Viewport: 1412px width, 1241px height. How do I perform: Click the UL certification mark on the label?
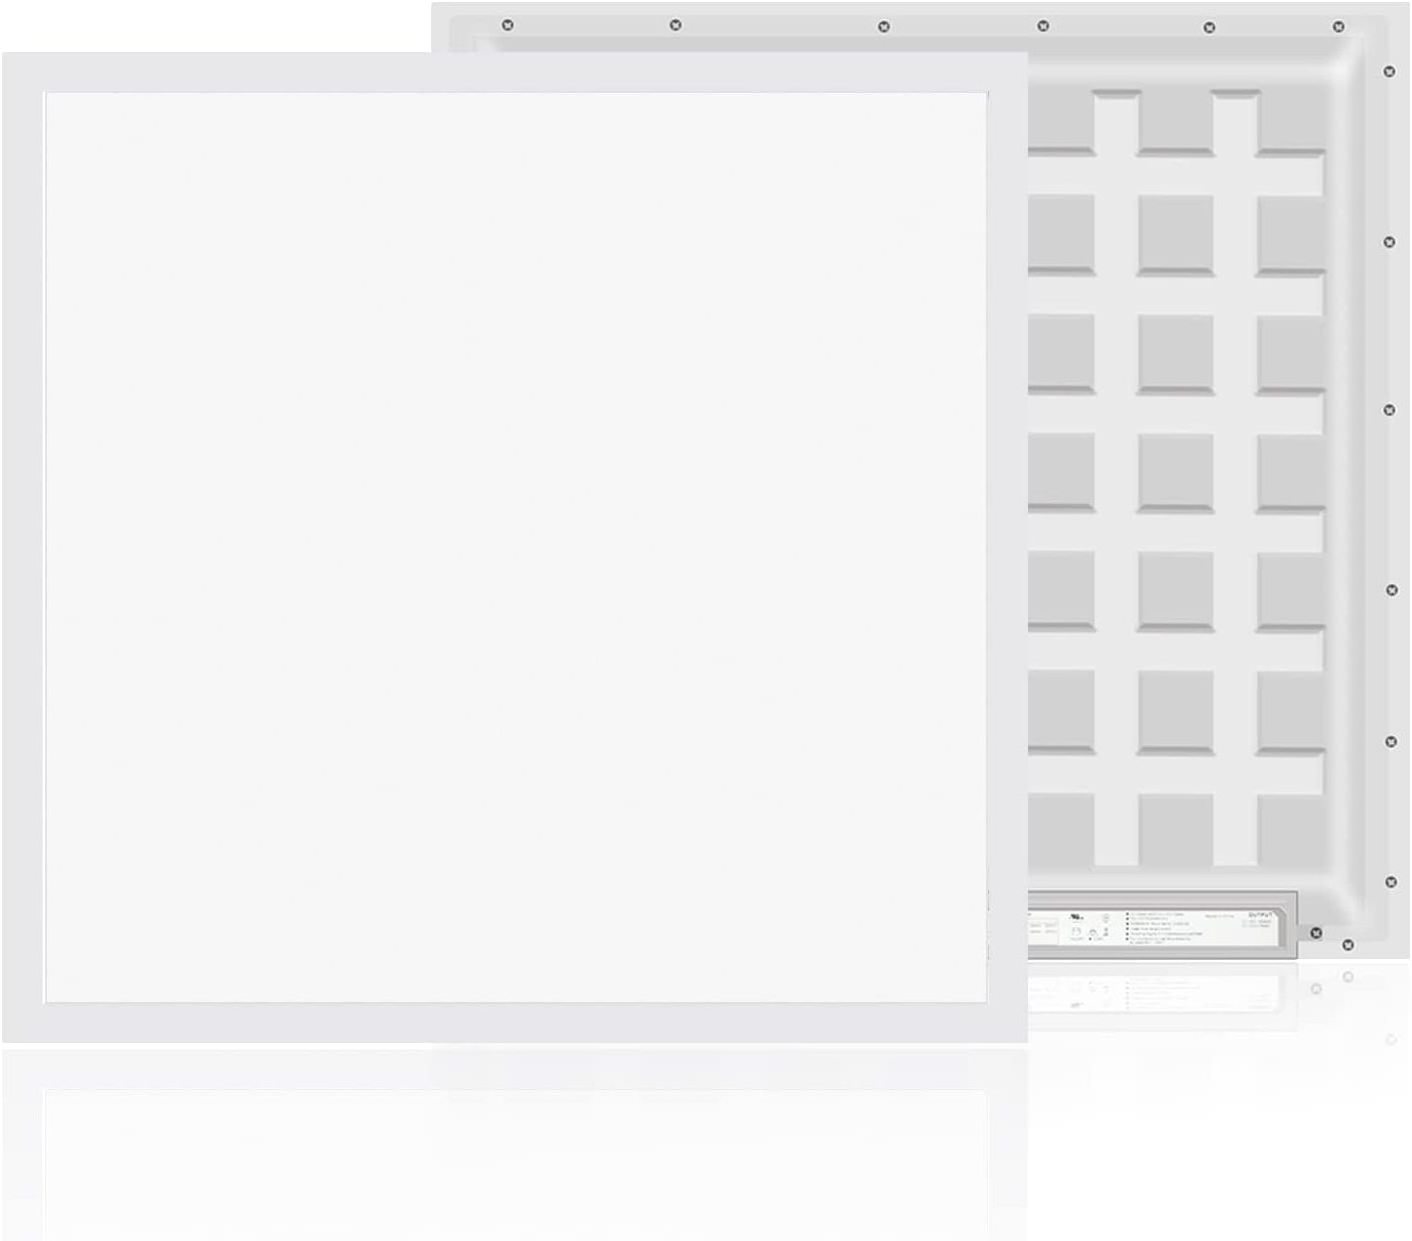(x=1077, y=916)
